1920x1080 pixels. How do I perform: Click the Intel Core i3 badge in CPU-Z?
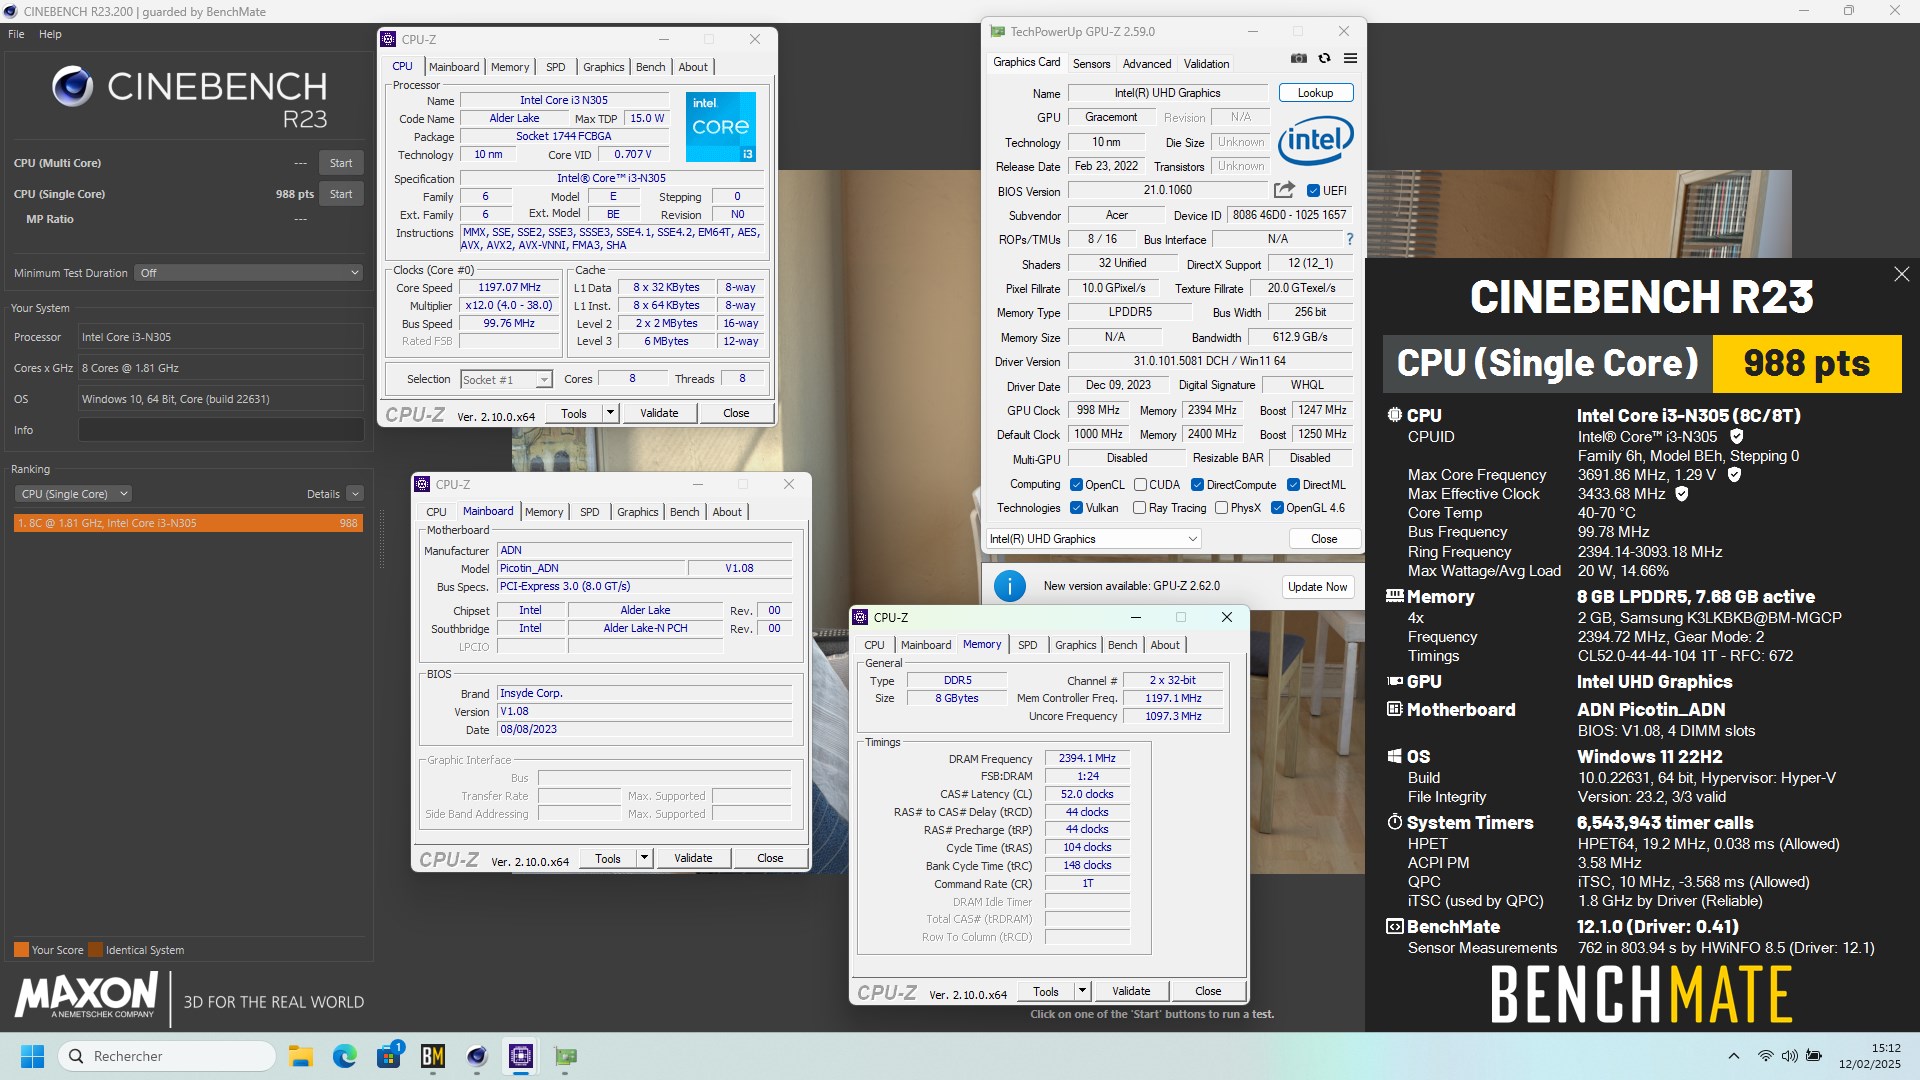pos(720,127)
